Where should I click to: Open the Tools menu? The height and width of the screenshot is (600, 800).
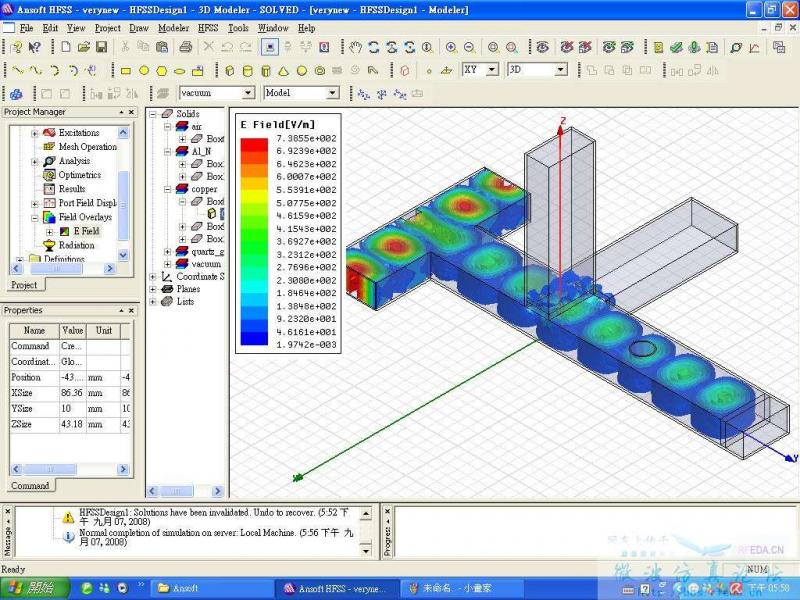[x=238, y=28]
